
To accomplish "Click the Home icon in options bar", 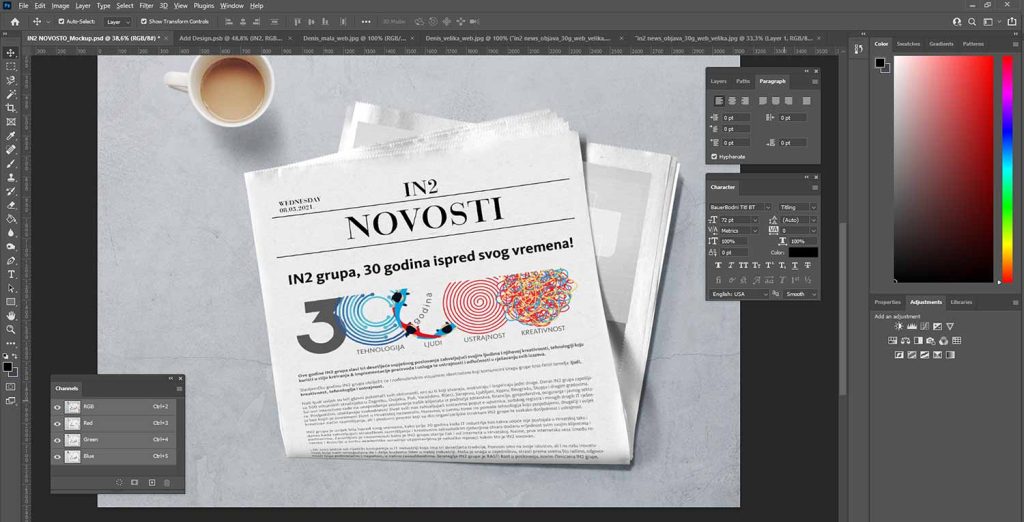I will click(x=15, y=21).
